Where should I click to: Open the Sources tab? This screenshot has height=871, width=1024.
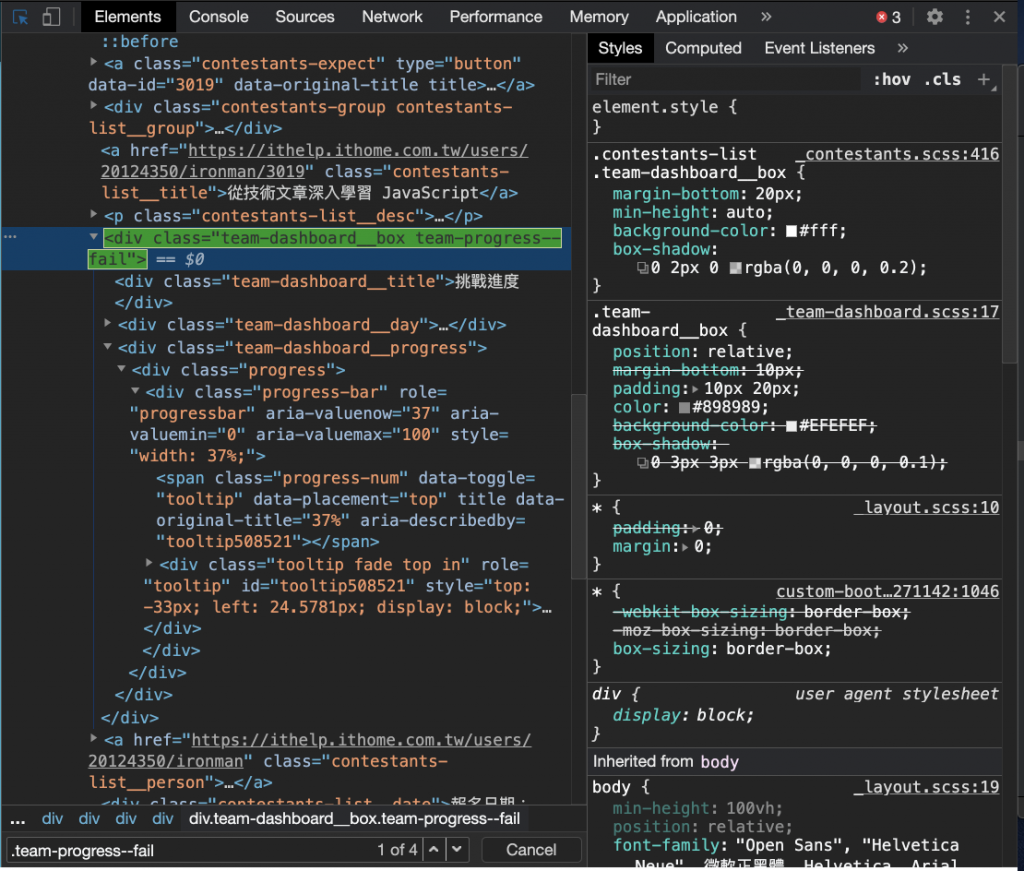pos(305,17)
